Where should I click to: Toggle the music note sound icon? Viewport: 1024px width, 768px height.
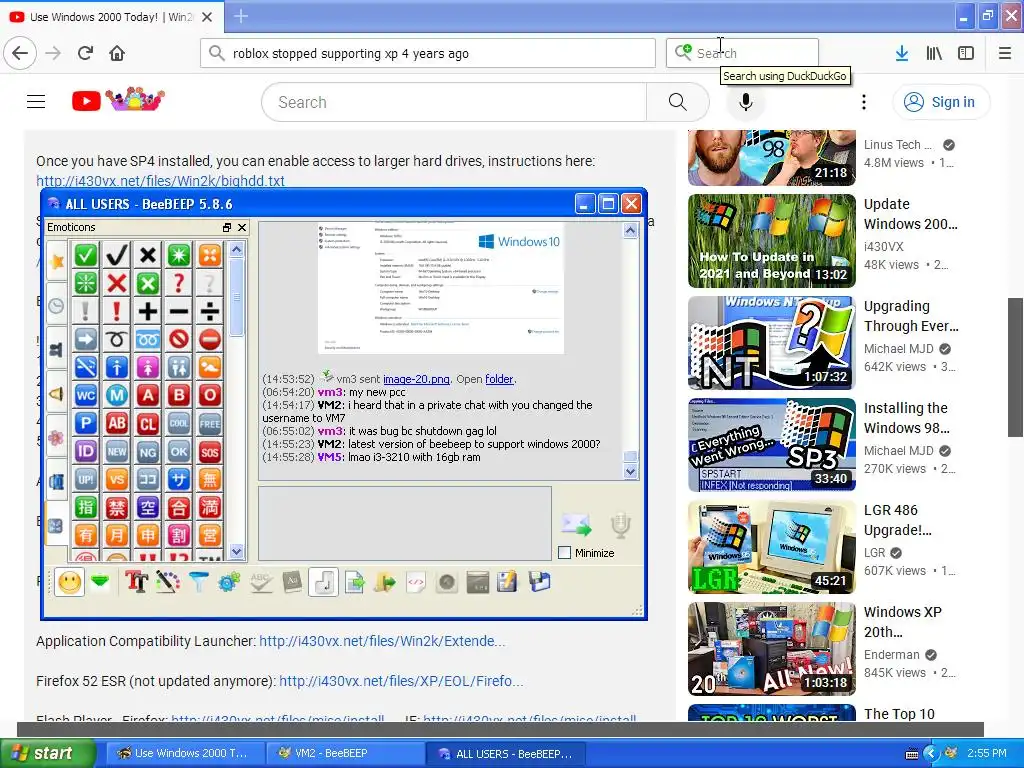pyautogui.click(x=323, y=581)
